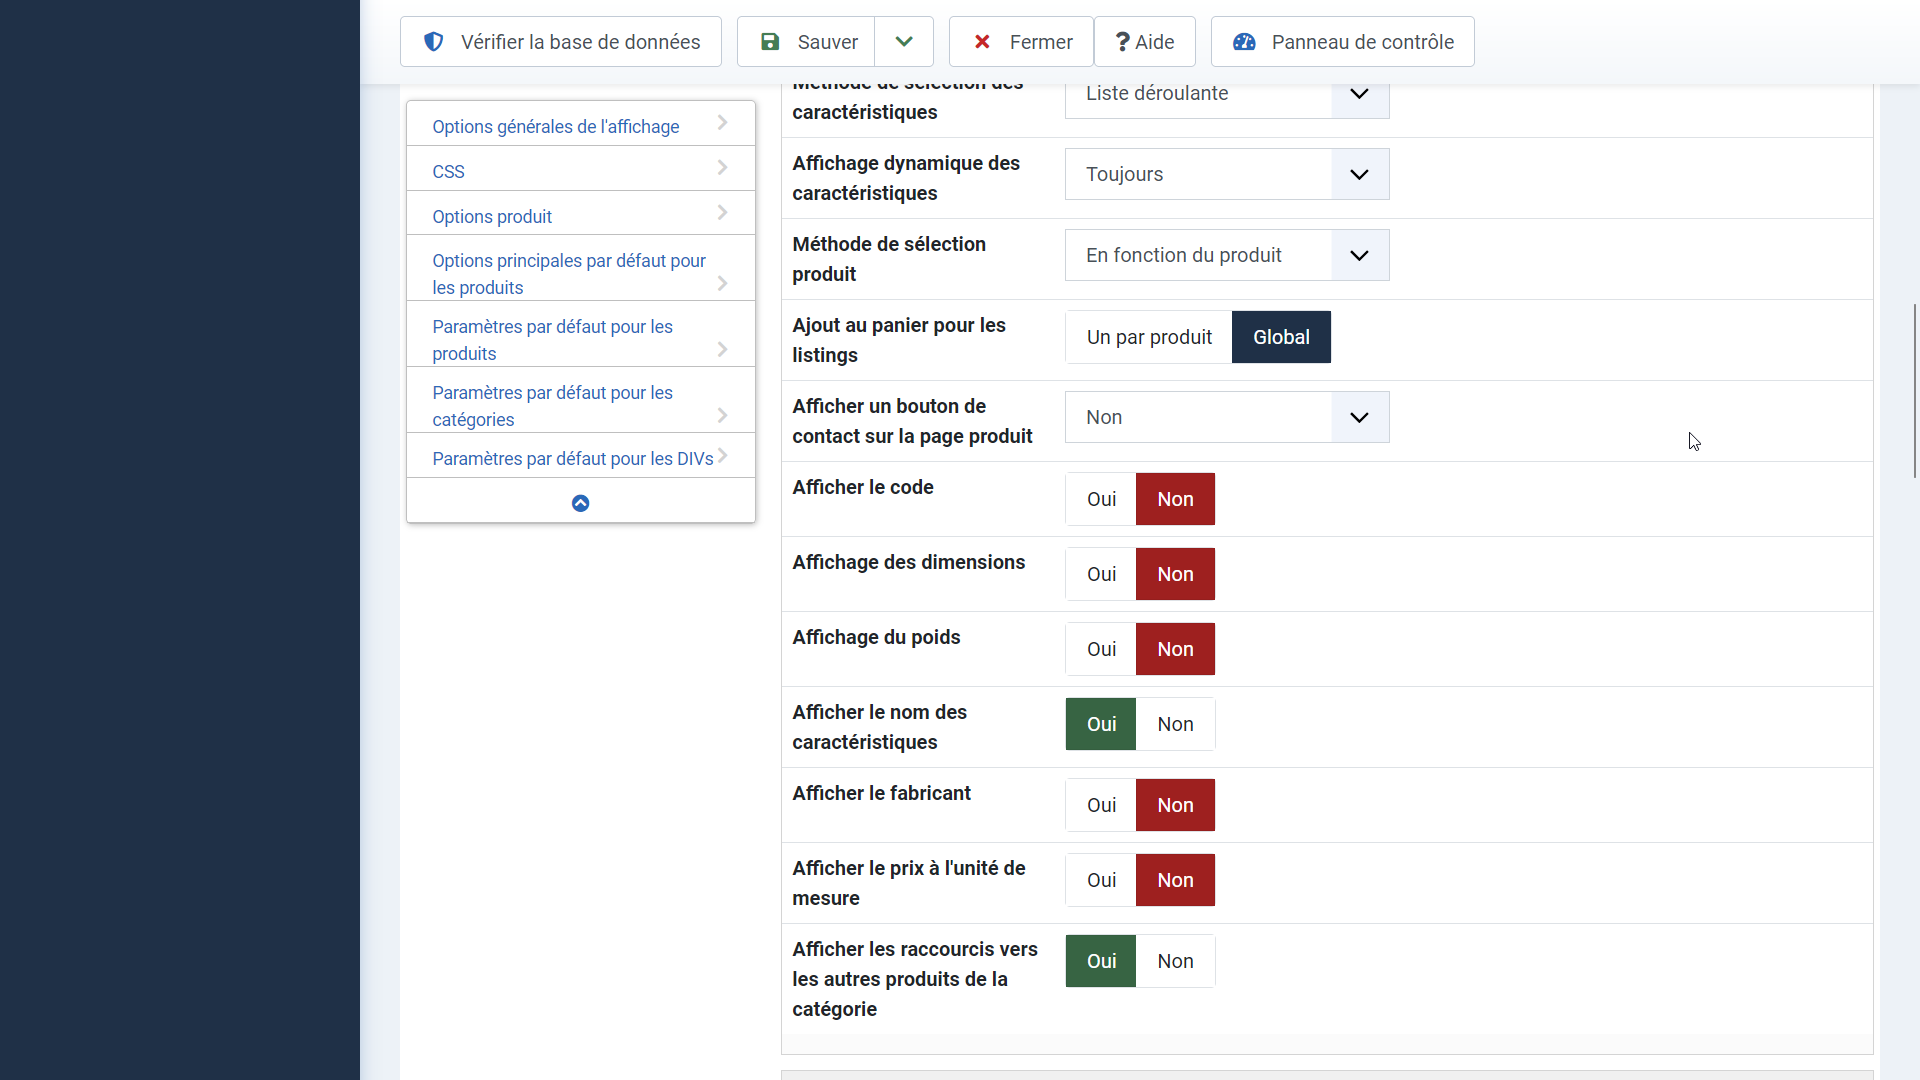1920x1080 pixels.
Task: Open Options générales de l'affichage section
Action: [555, 127]
